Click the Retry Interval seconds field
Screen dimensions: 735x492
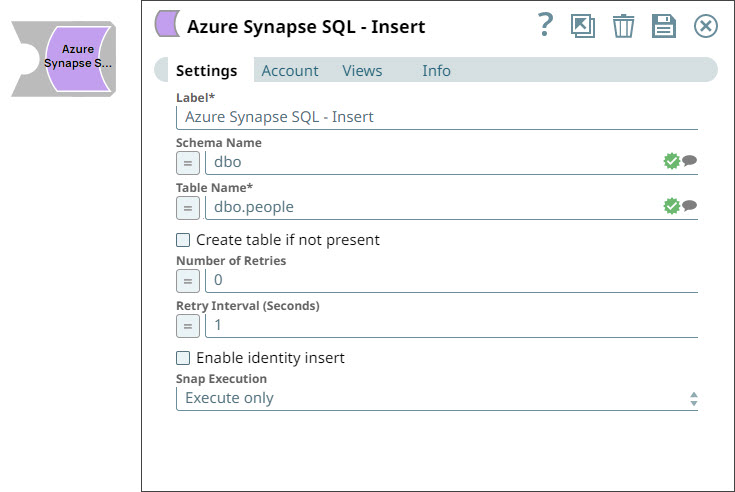pos(451,325)
